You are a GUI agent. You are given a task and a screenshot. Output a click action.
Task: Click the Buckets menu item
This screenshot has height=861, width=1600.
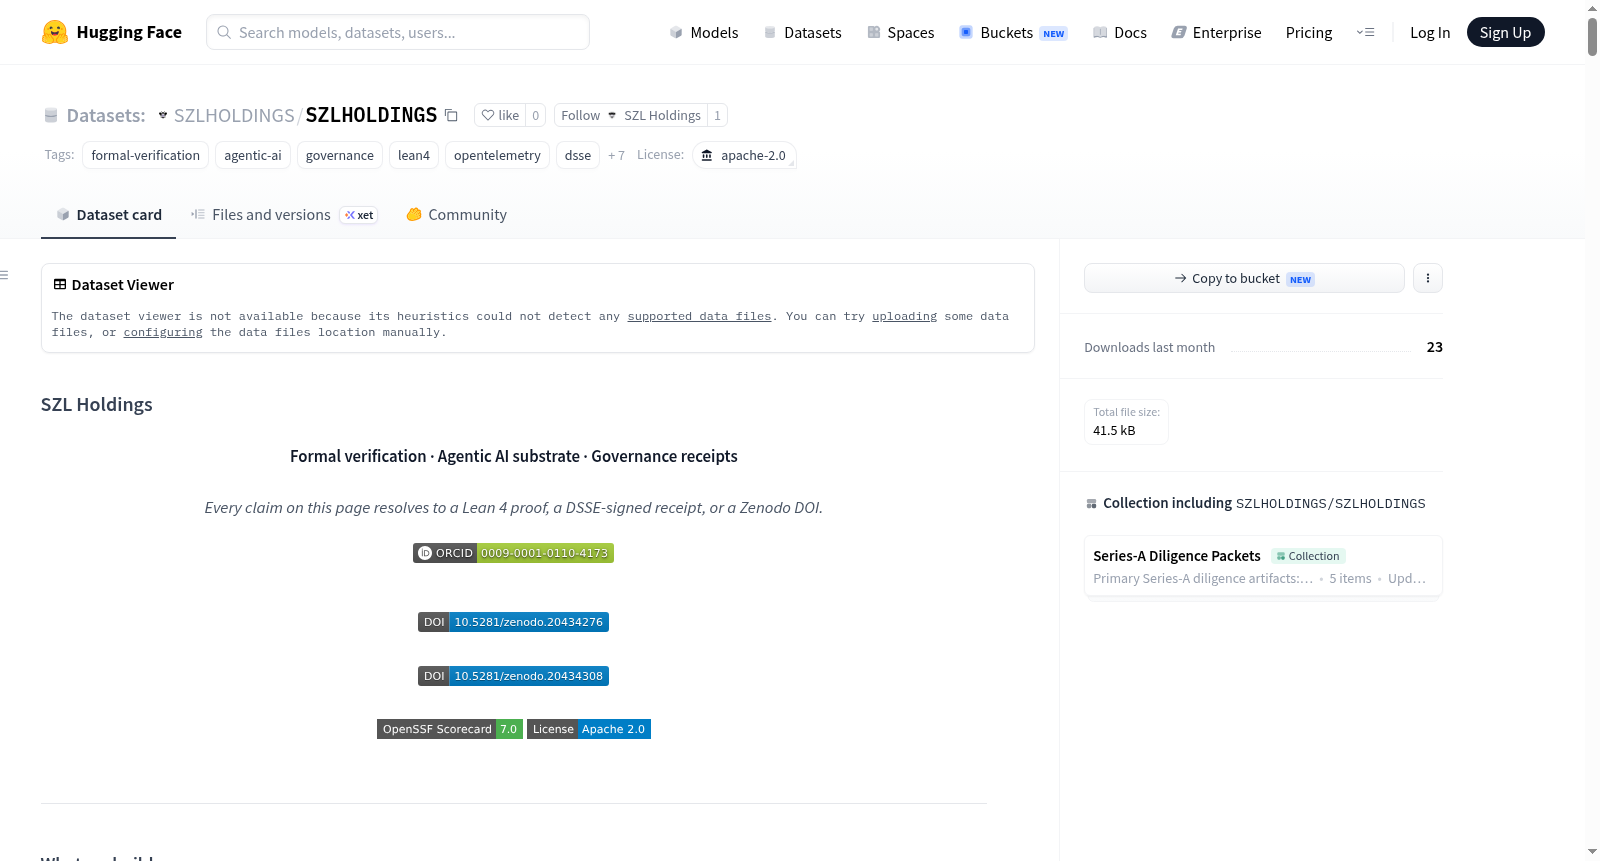pos(1013,33)
